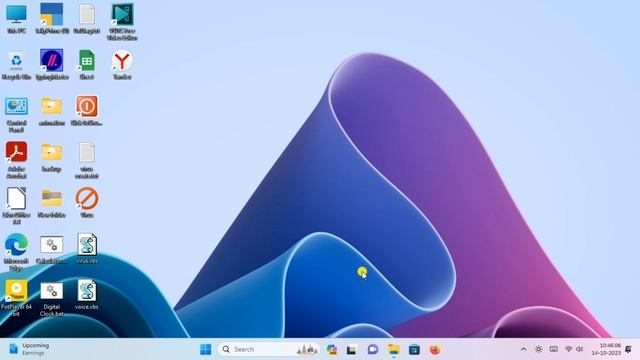Open the Windows Start menu
The height and width of the screenshot is (360, 640).
click(x=206, y=349)
